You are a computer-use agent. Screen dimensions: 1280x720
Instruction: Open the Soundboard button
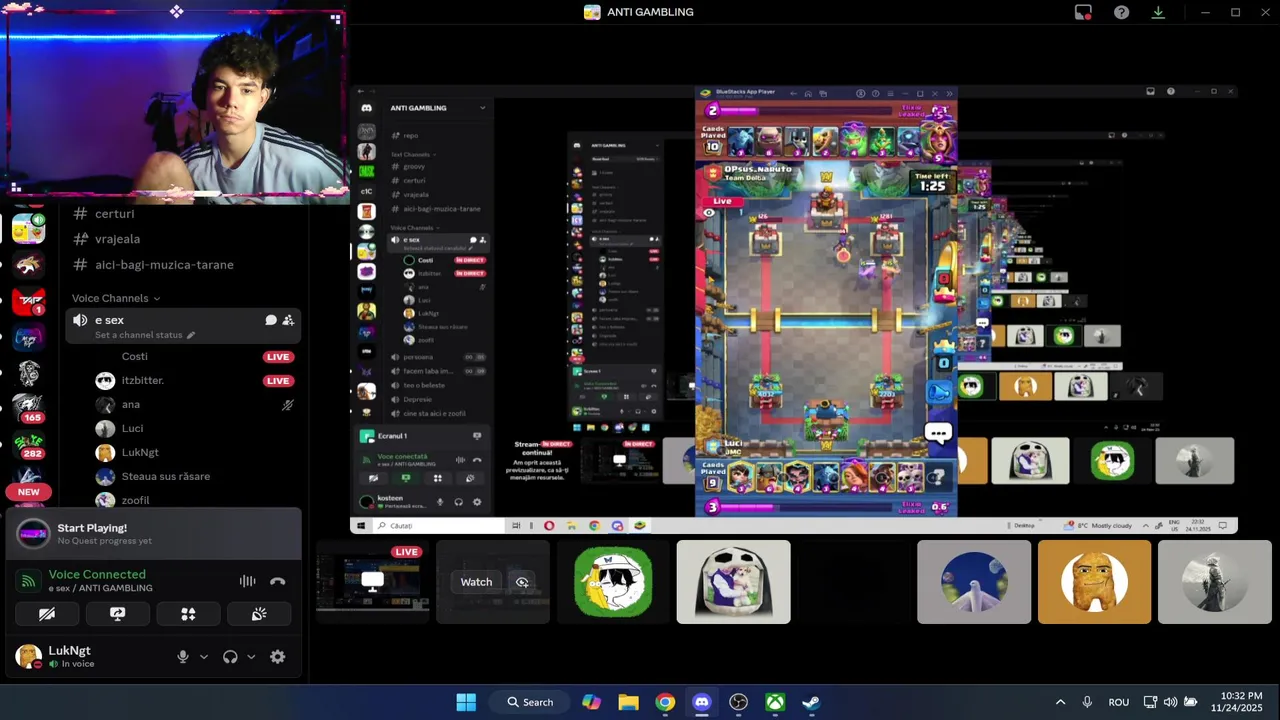[x=259, y=614]
